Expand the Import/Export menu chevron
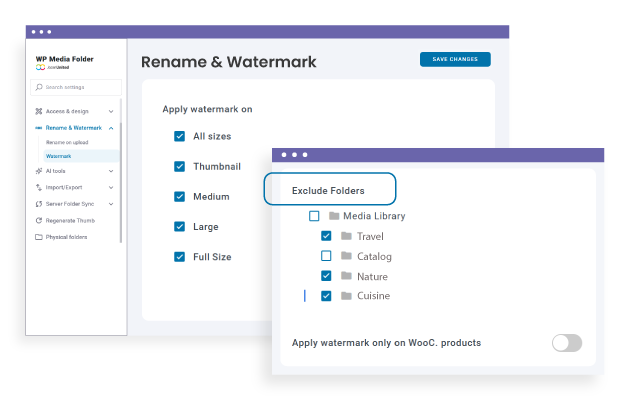The width and height of the screenshot is (630, 400). point(111,187)
